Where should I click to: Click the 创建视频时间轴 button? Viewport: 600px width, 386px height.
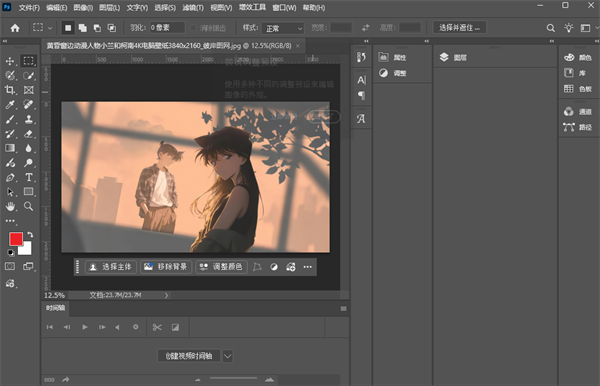[189, 356]
